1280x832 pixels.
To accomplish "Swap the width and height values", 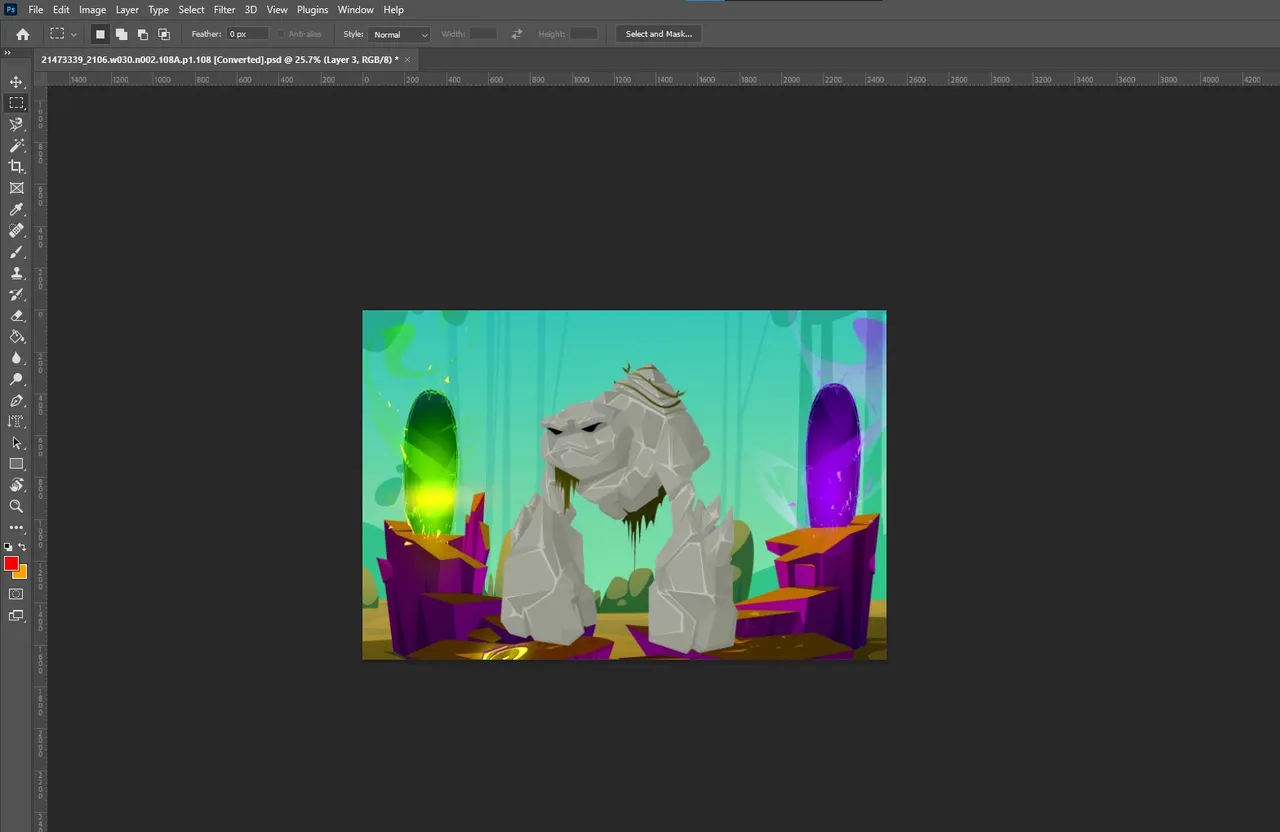I will pos(517,34).
